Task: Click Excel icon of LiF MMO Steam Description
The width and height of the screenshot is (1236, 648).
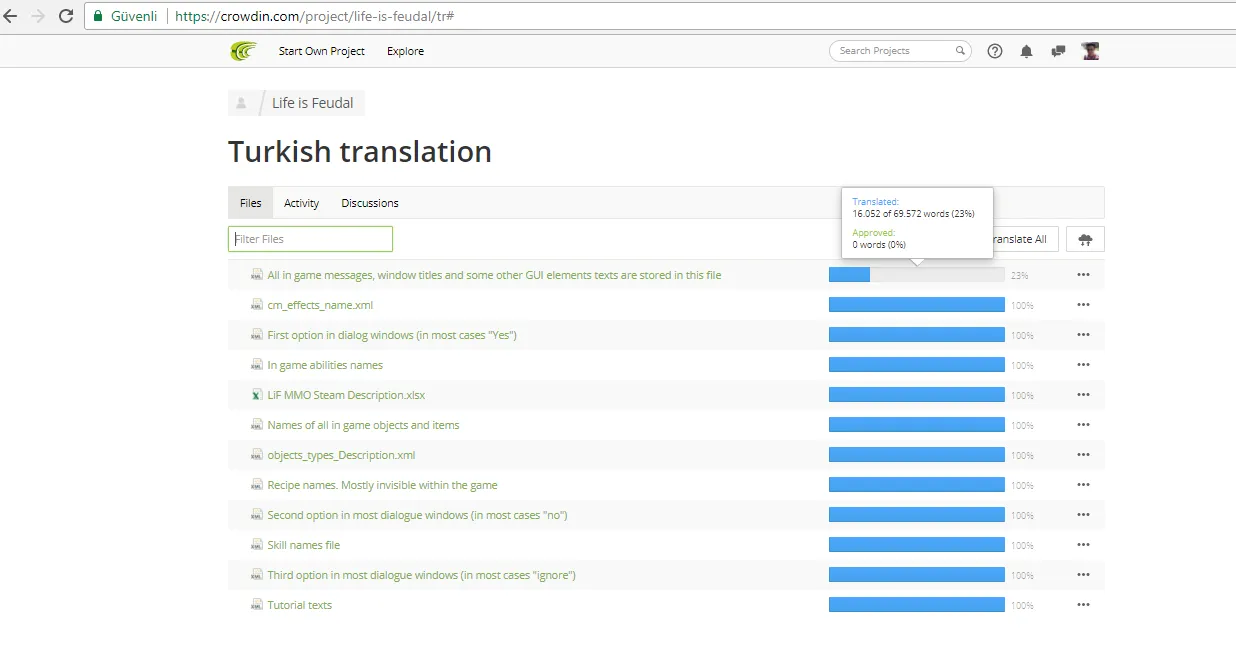Action: 257,395
